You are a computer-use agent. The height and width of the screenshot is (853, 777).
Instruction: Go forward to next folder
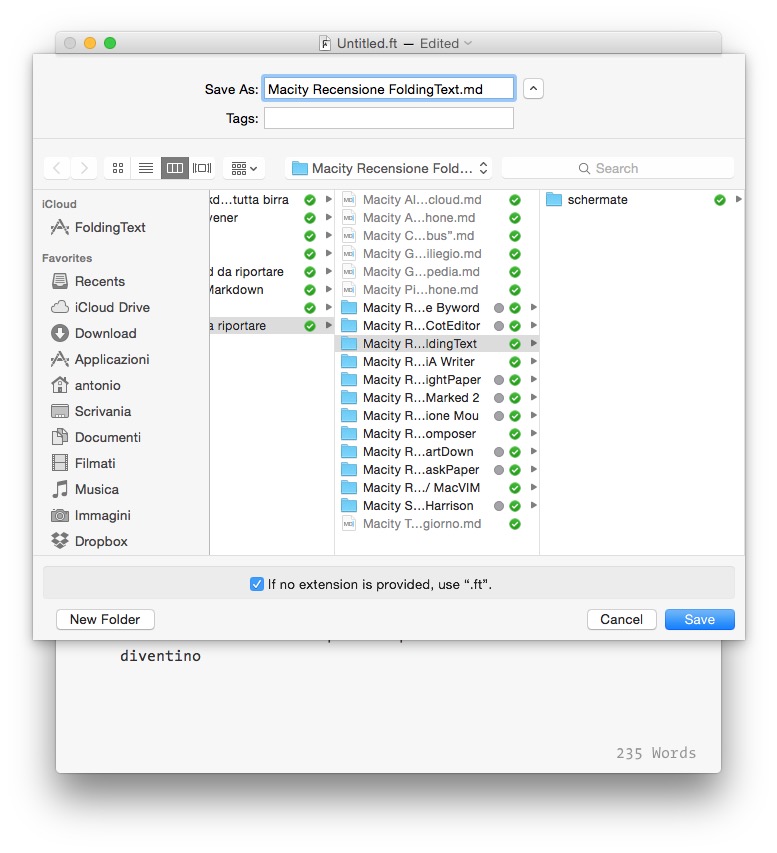coord(84,168)
